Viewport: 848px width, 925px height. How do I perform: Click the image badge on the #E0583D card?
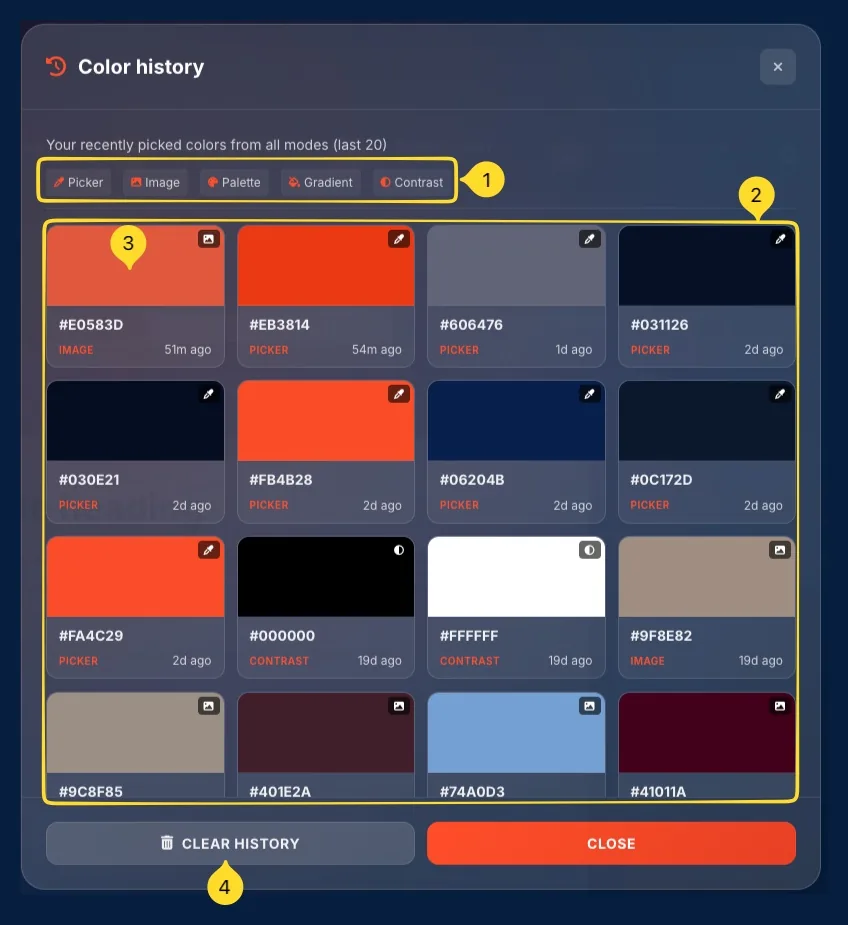pyautogui.click(x=208, y=239)
